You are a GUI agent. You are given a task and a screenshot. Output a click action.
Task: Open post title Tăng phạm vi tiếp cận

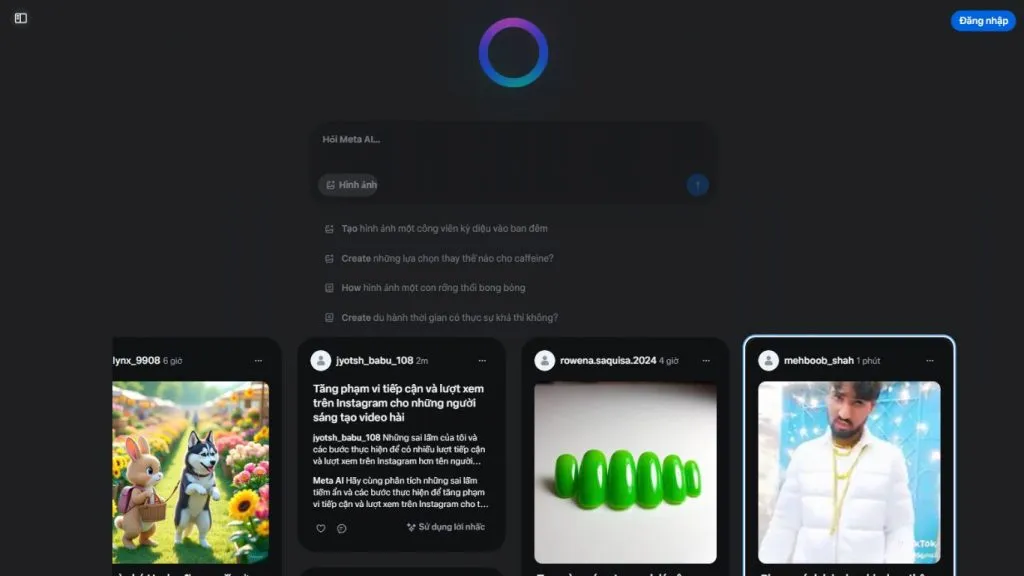tap(398, 403)
